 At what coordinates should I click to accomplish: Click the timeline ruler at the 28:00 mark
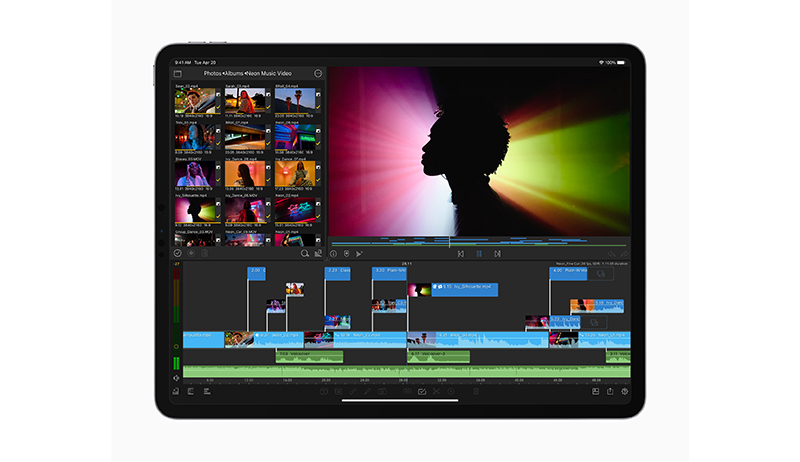tap(403, 380)
